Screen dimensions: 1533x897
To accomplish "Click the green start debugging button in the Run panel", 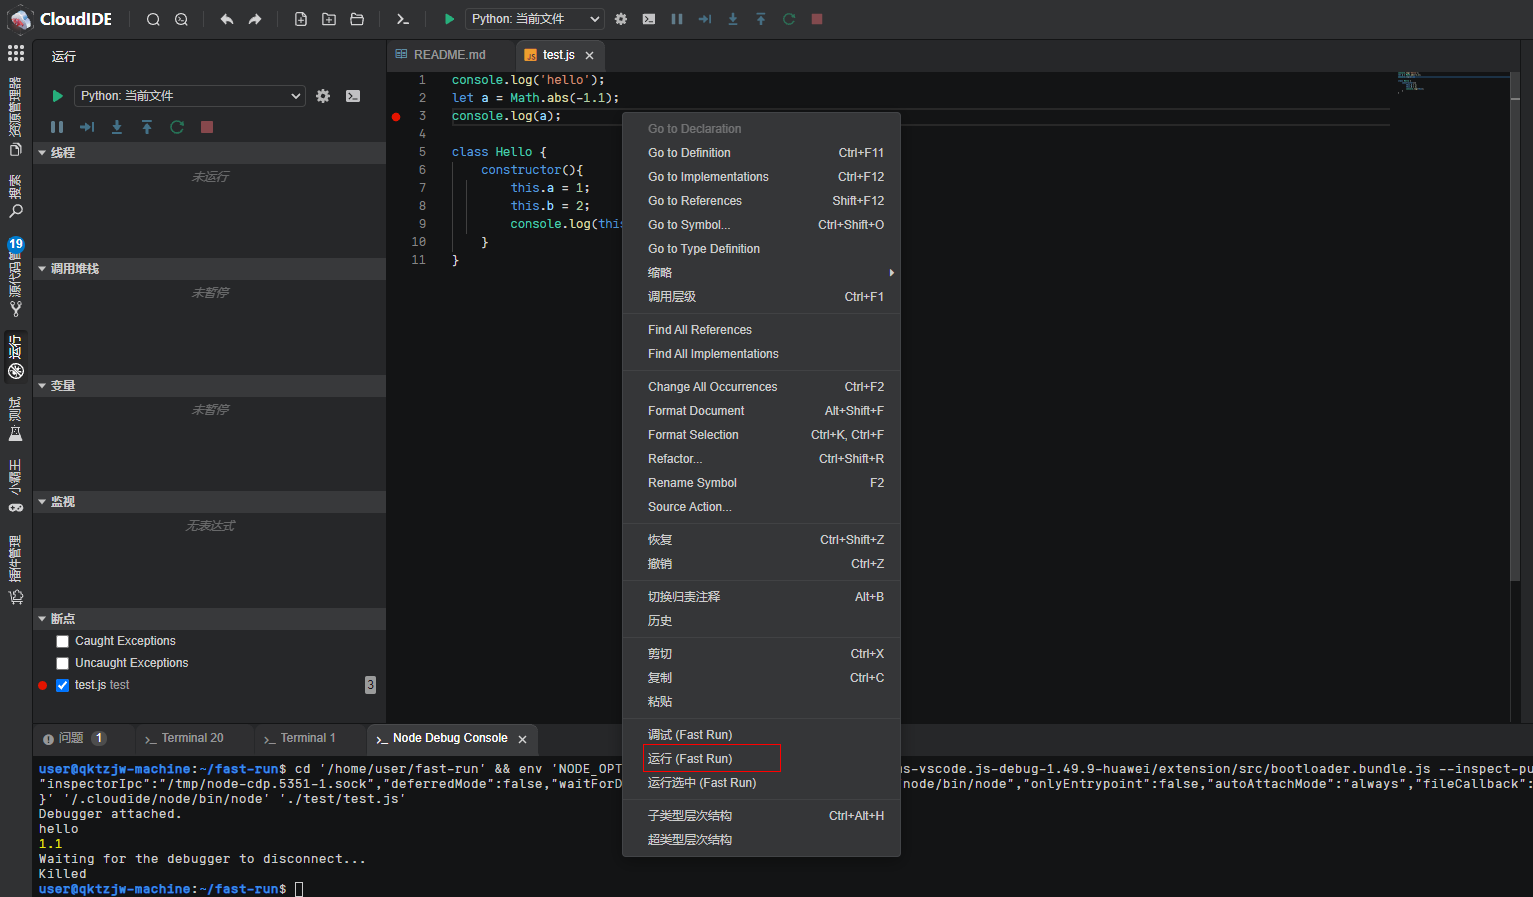I will pyautogui.click(x=57, y=96).
